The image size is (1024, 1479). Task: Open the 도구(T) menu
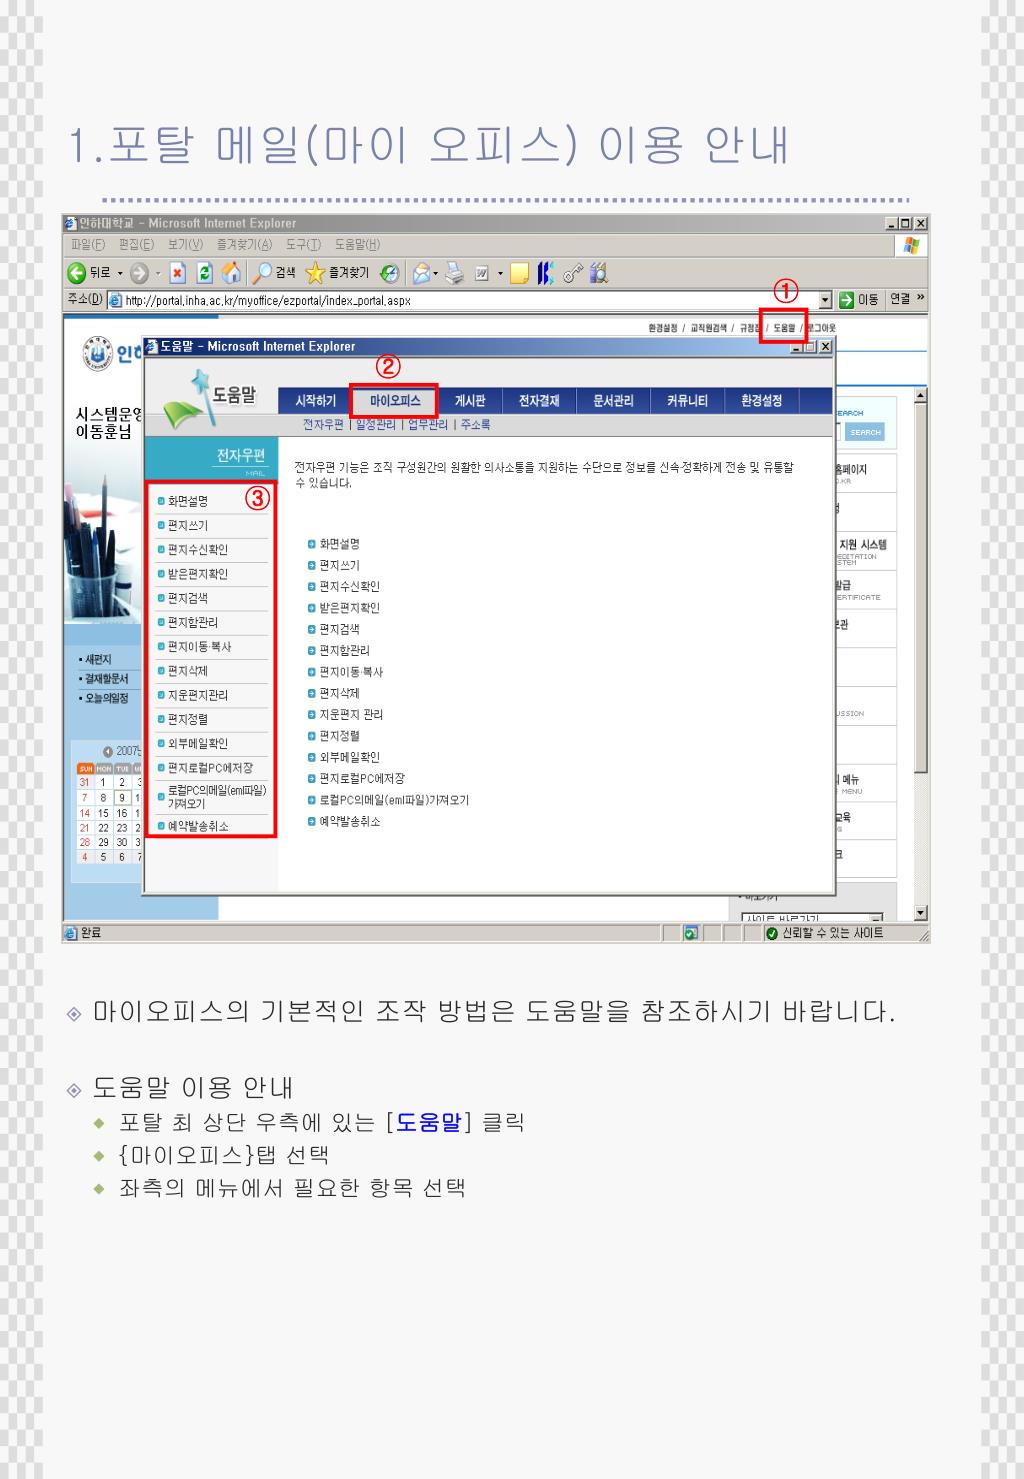(x=303, y=245)
